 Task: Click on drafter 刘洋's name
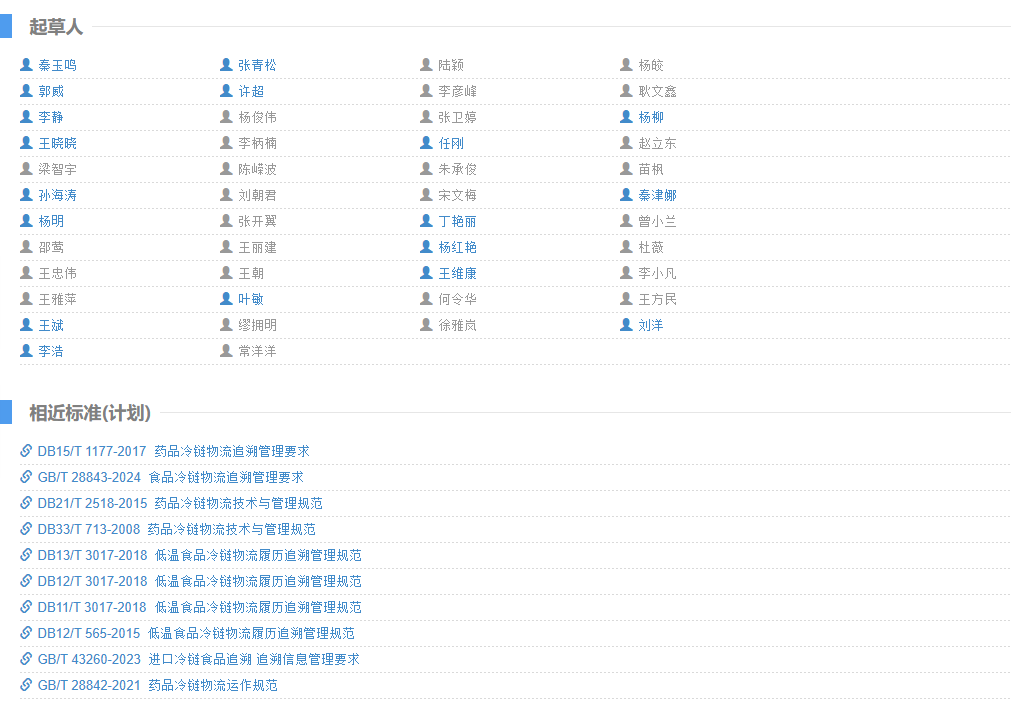point(651,325)
